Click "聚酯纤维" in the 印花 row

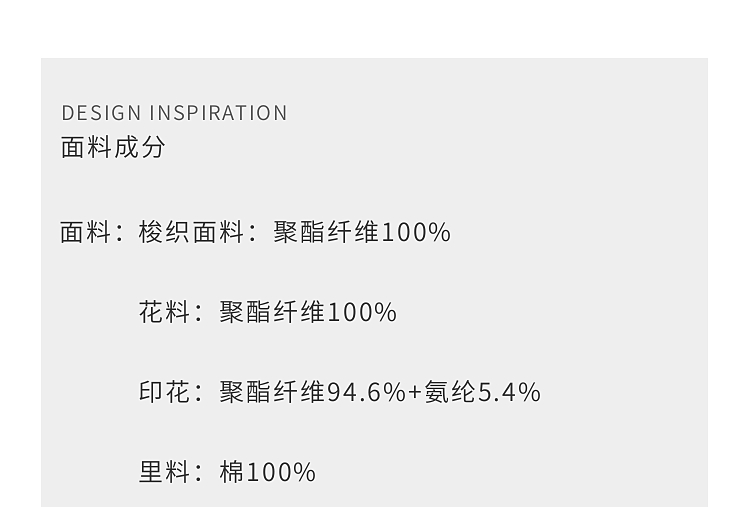pyautogui.click(x=272, y=392)
